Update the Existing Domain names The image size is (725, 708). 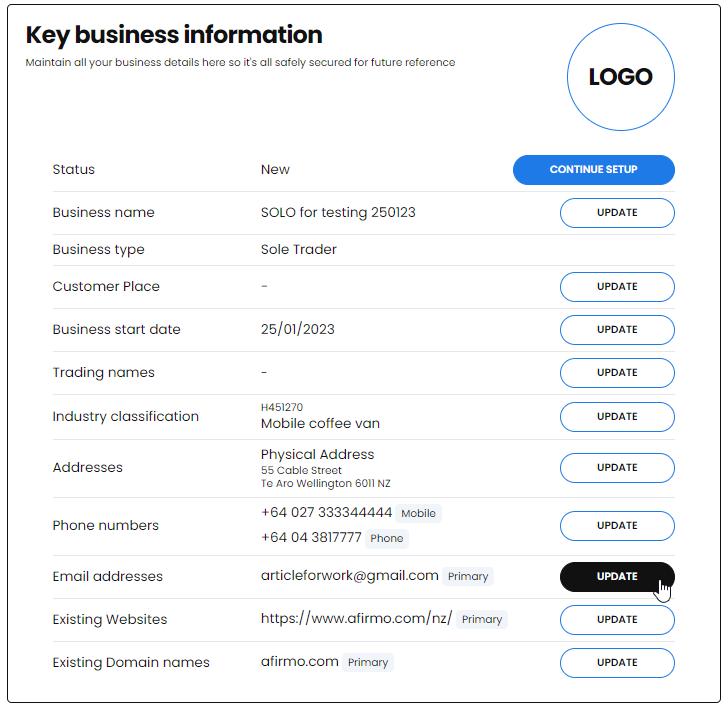tap(617, 663)
